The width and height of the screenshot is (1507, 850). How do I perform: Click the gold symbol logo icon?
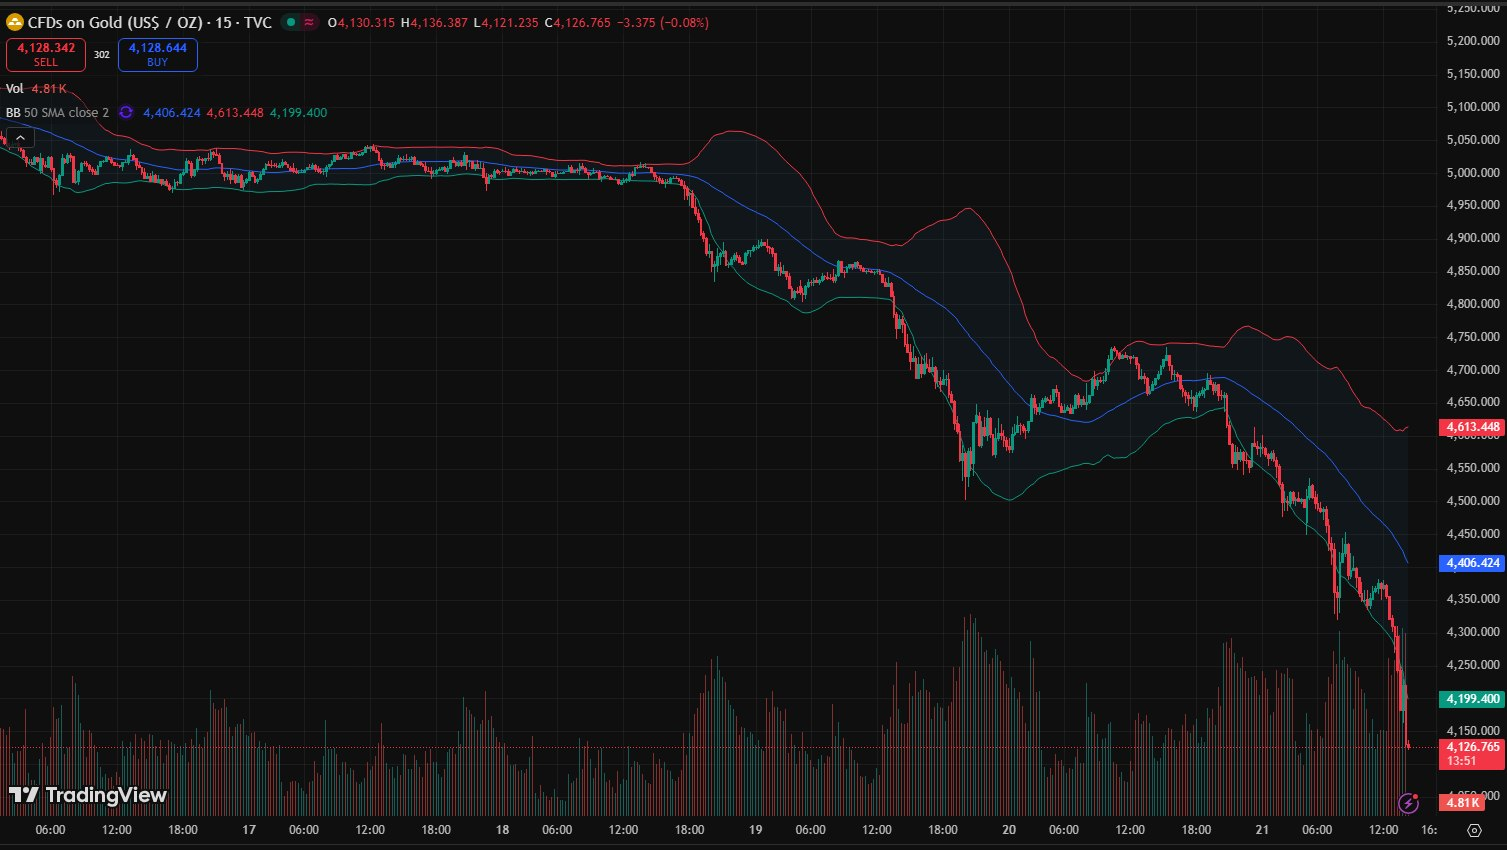pyautogui.click(x=15, y=22)
